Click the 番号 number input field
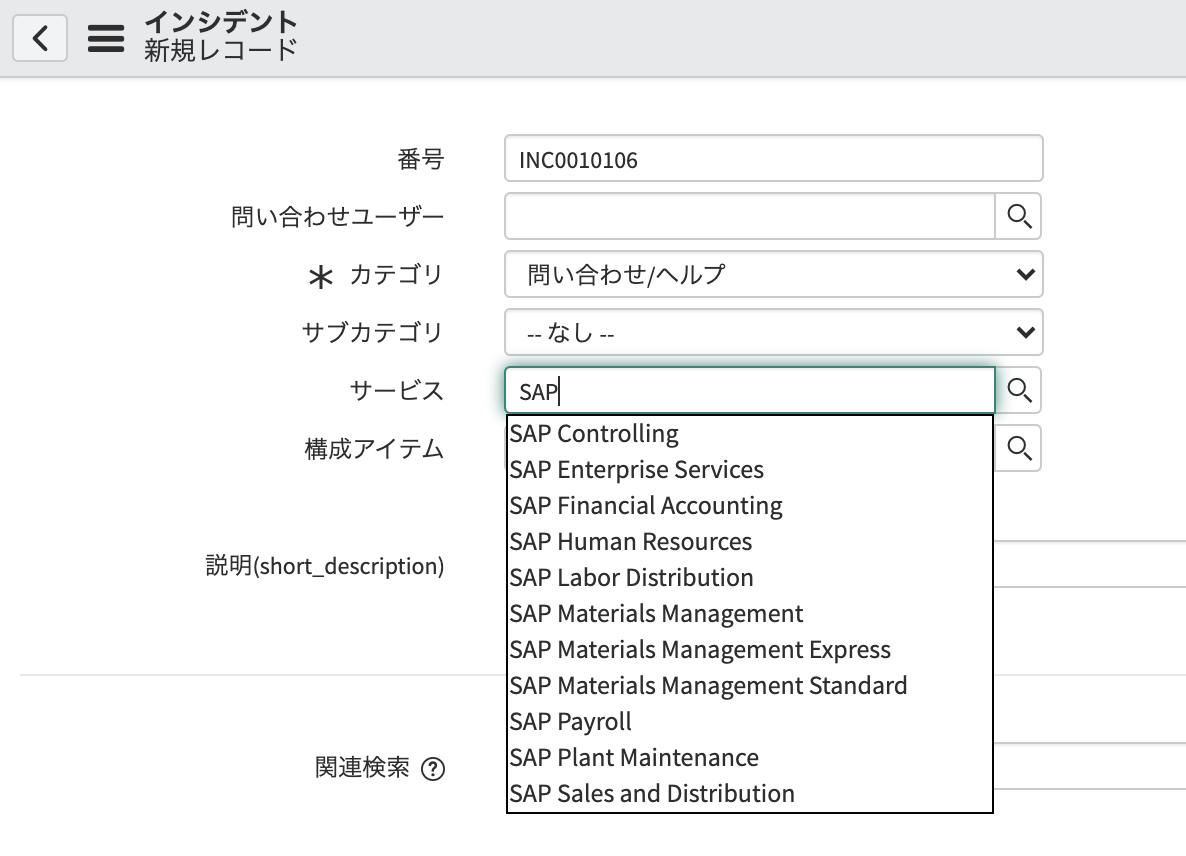 (773, 159)
